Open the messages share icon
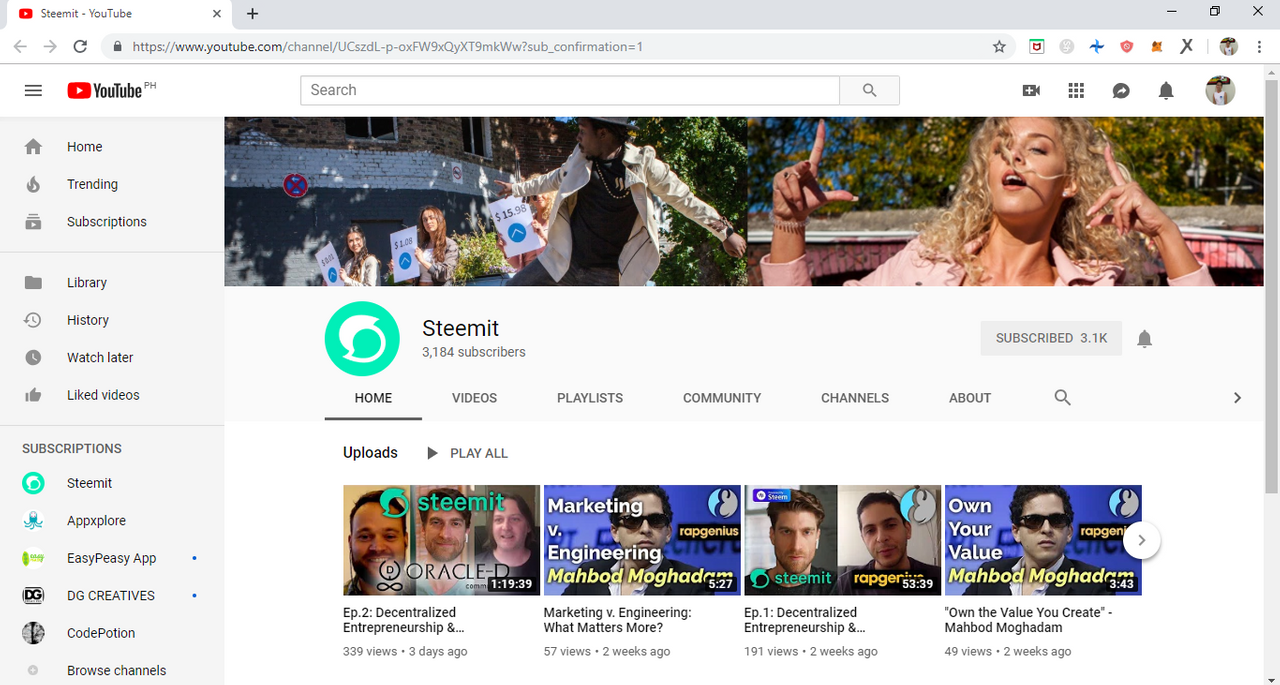This screenshot has width=1280, height=685. coord(1121,90)
